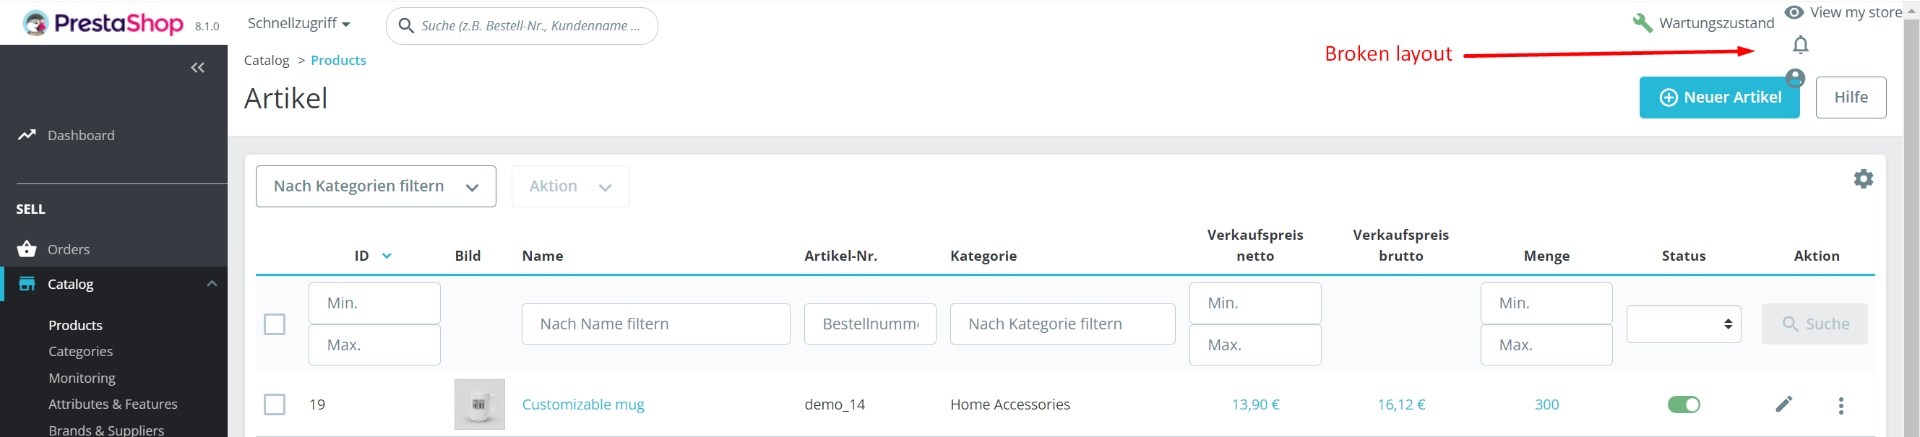
Task: Select checkbox for product ID 19
Action: (275, 404)
